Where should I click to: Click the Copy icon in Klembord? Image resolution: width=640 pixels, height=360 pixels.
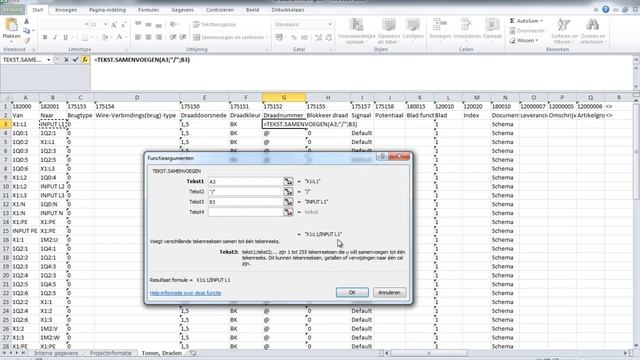(27, 31)
